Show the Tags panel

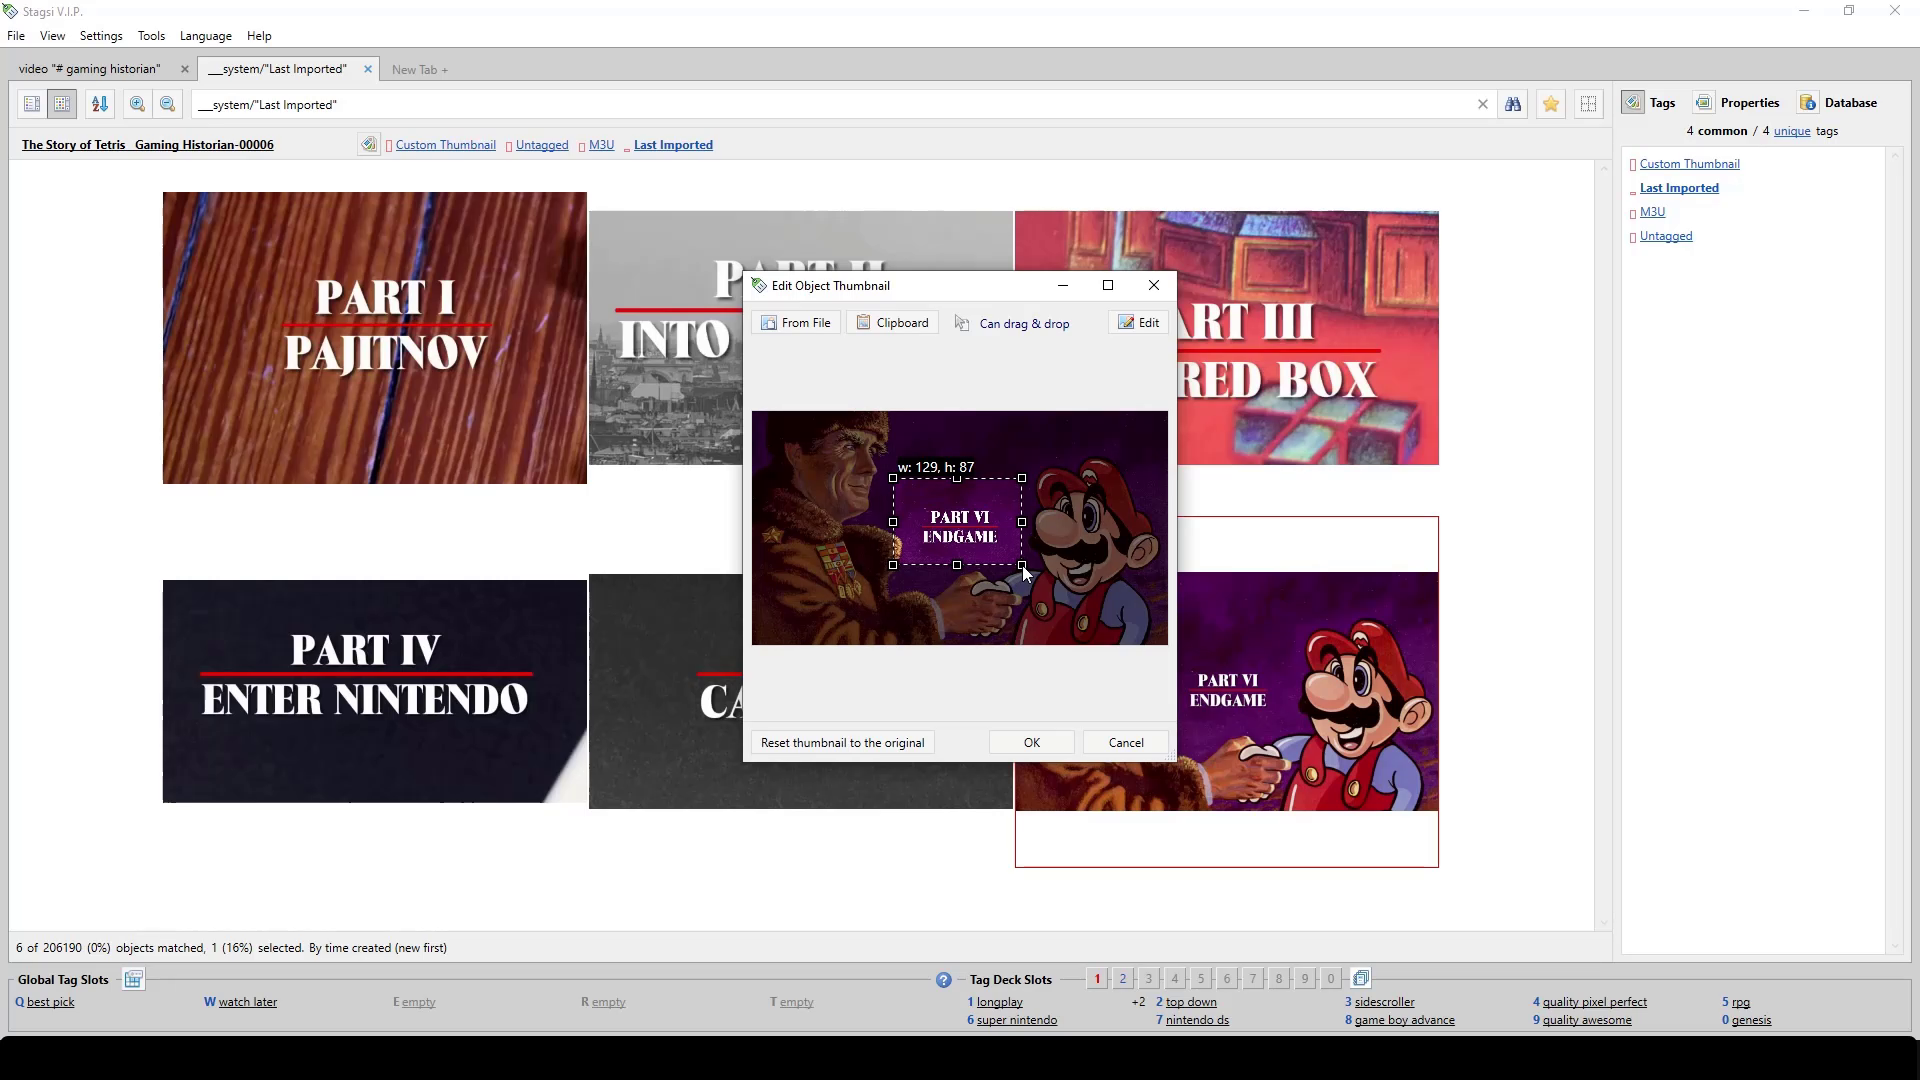point(1649,103)
